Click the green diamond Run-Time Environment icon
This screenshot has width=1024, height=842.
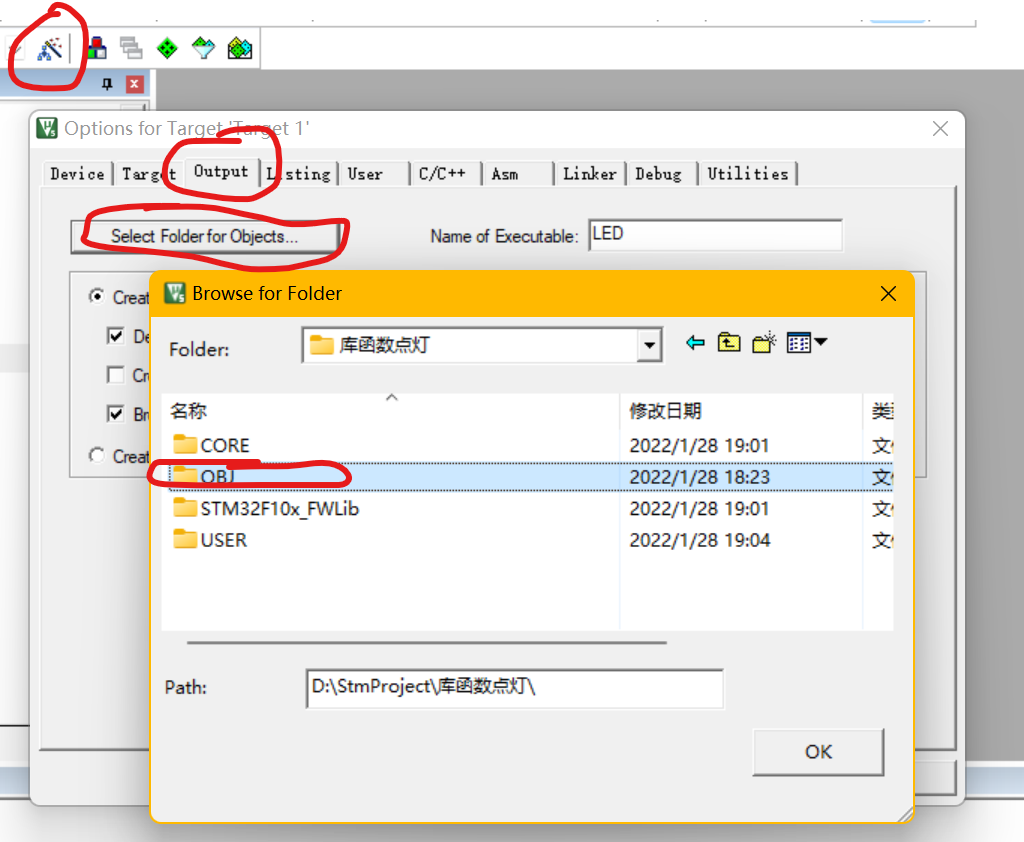[167, 48]
